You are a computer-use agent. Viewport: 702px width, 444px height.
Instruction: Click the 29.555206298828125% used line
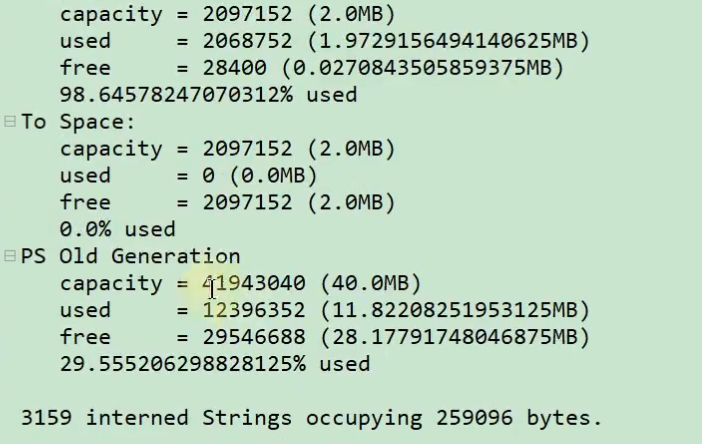[214, 364]
